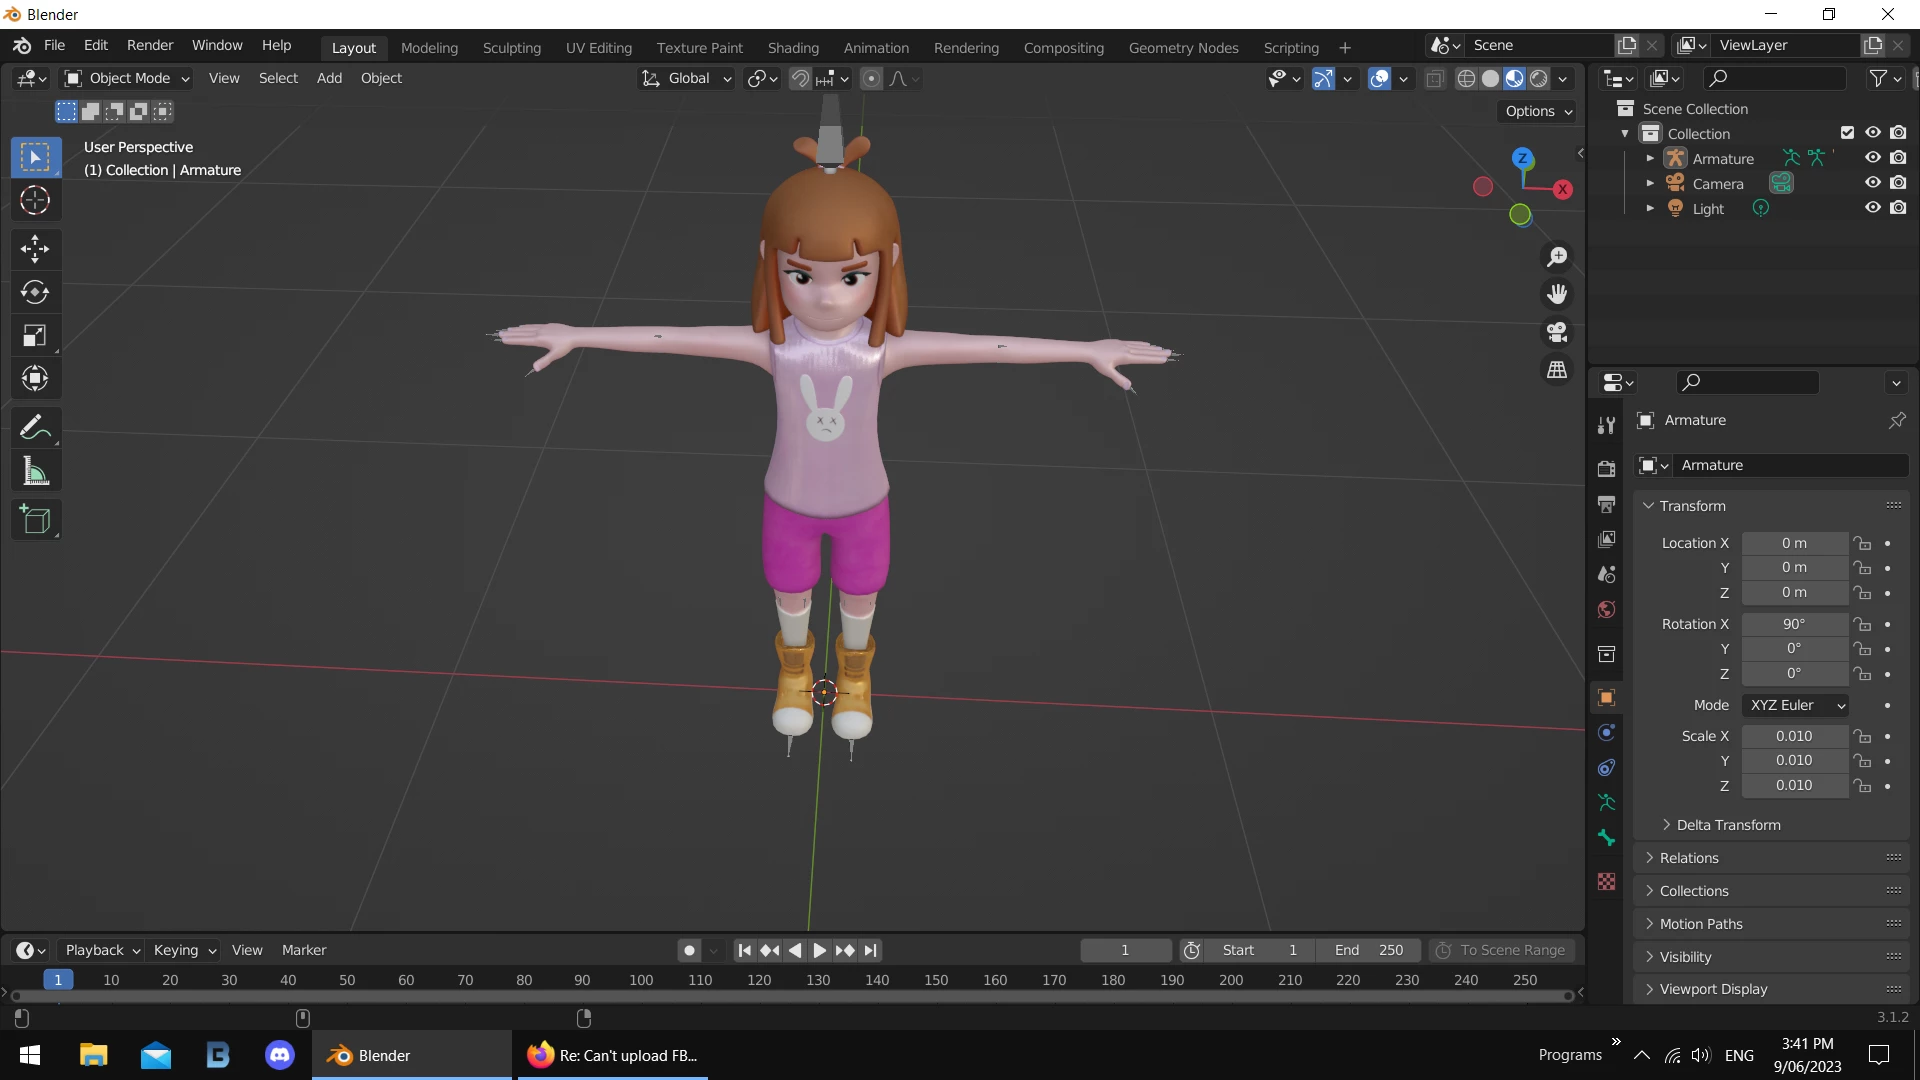Viewport: 1920px width, 1080px height.
Task: Open the Object Mode dropdown
Action: click(x=127, y=78)
